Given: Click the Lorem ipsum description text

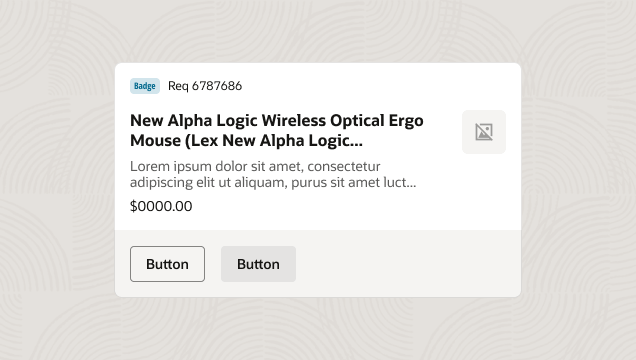Looking at the screenshot, I should [x=273, y=174].
